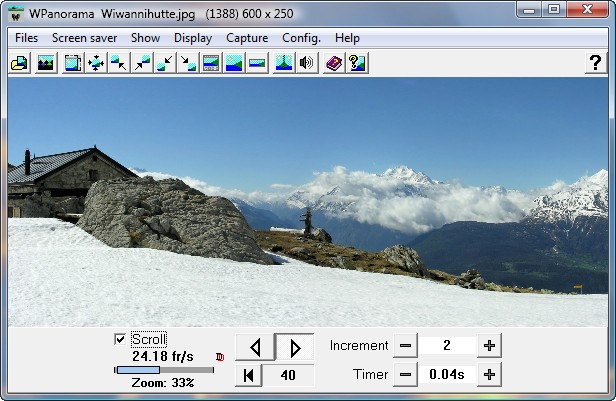Click the open file toolbar icon

tap(18, 63)
